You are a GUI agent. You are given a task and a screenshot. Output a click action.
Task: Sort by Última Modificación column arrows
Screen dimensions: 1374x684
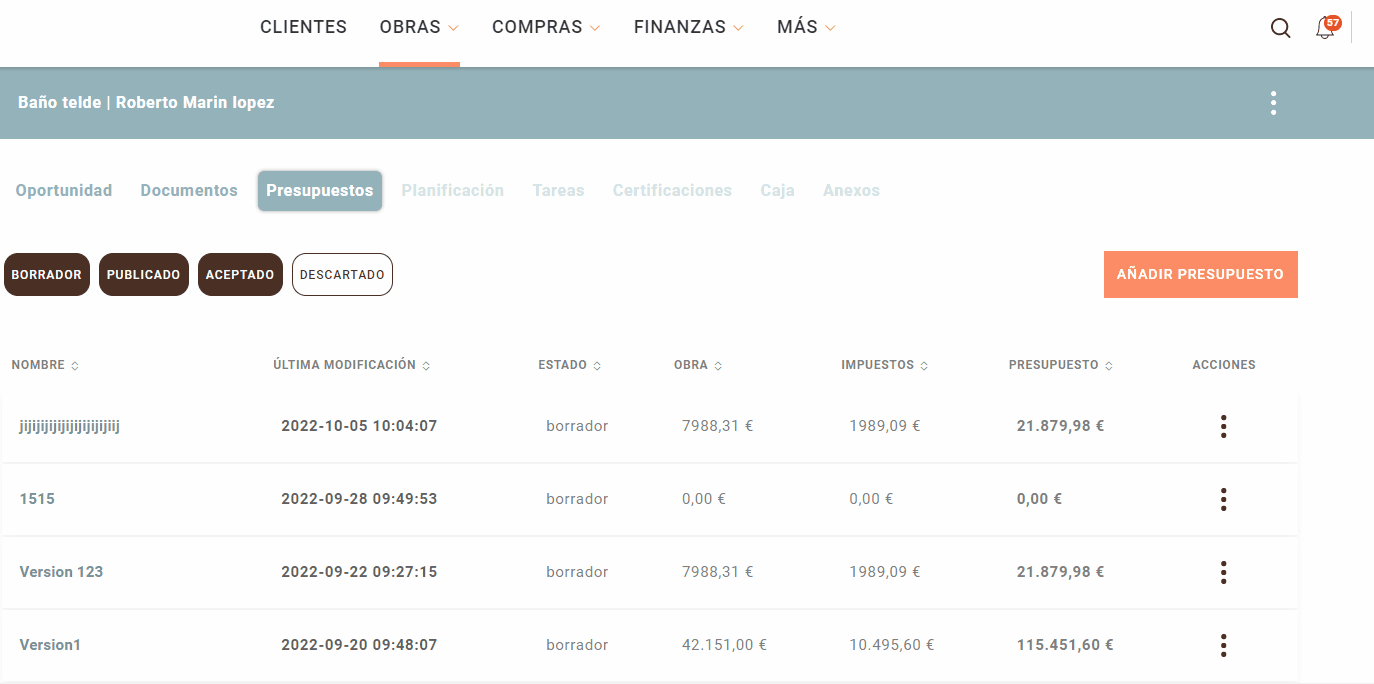426,366
